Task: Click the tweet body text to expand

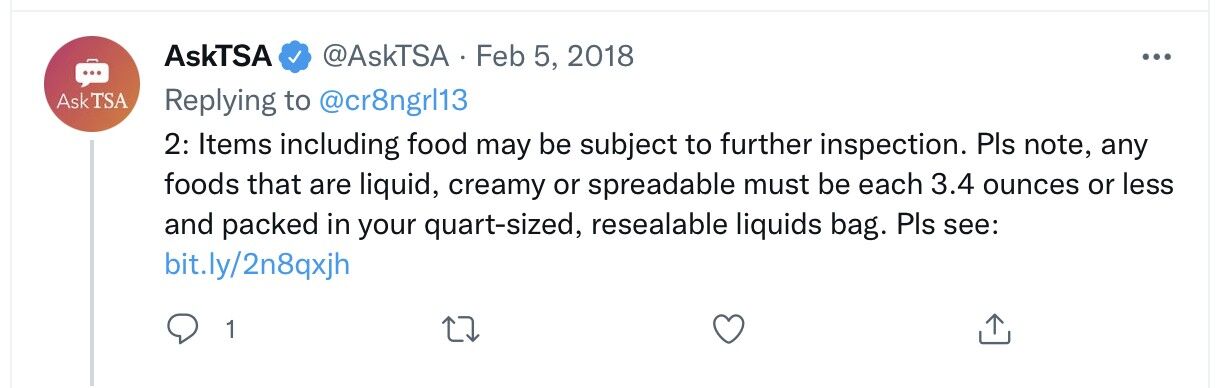Action: 669,206
